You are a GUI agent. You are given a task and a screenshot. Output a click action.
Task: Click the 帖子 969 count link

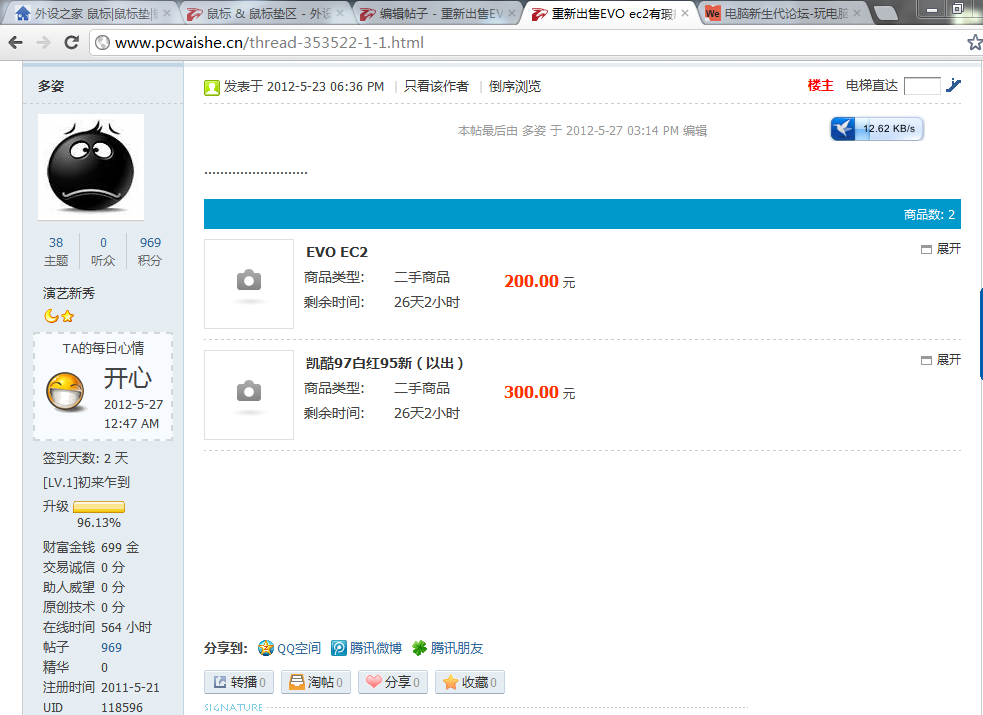point(111,647)
